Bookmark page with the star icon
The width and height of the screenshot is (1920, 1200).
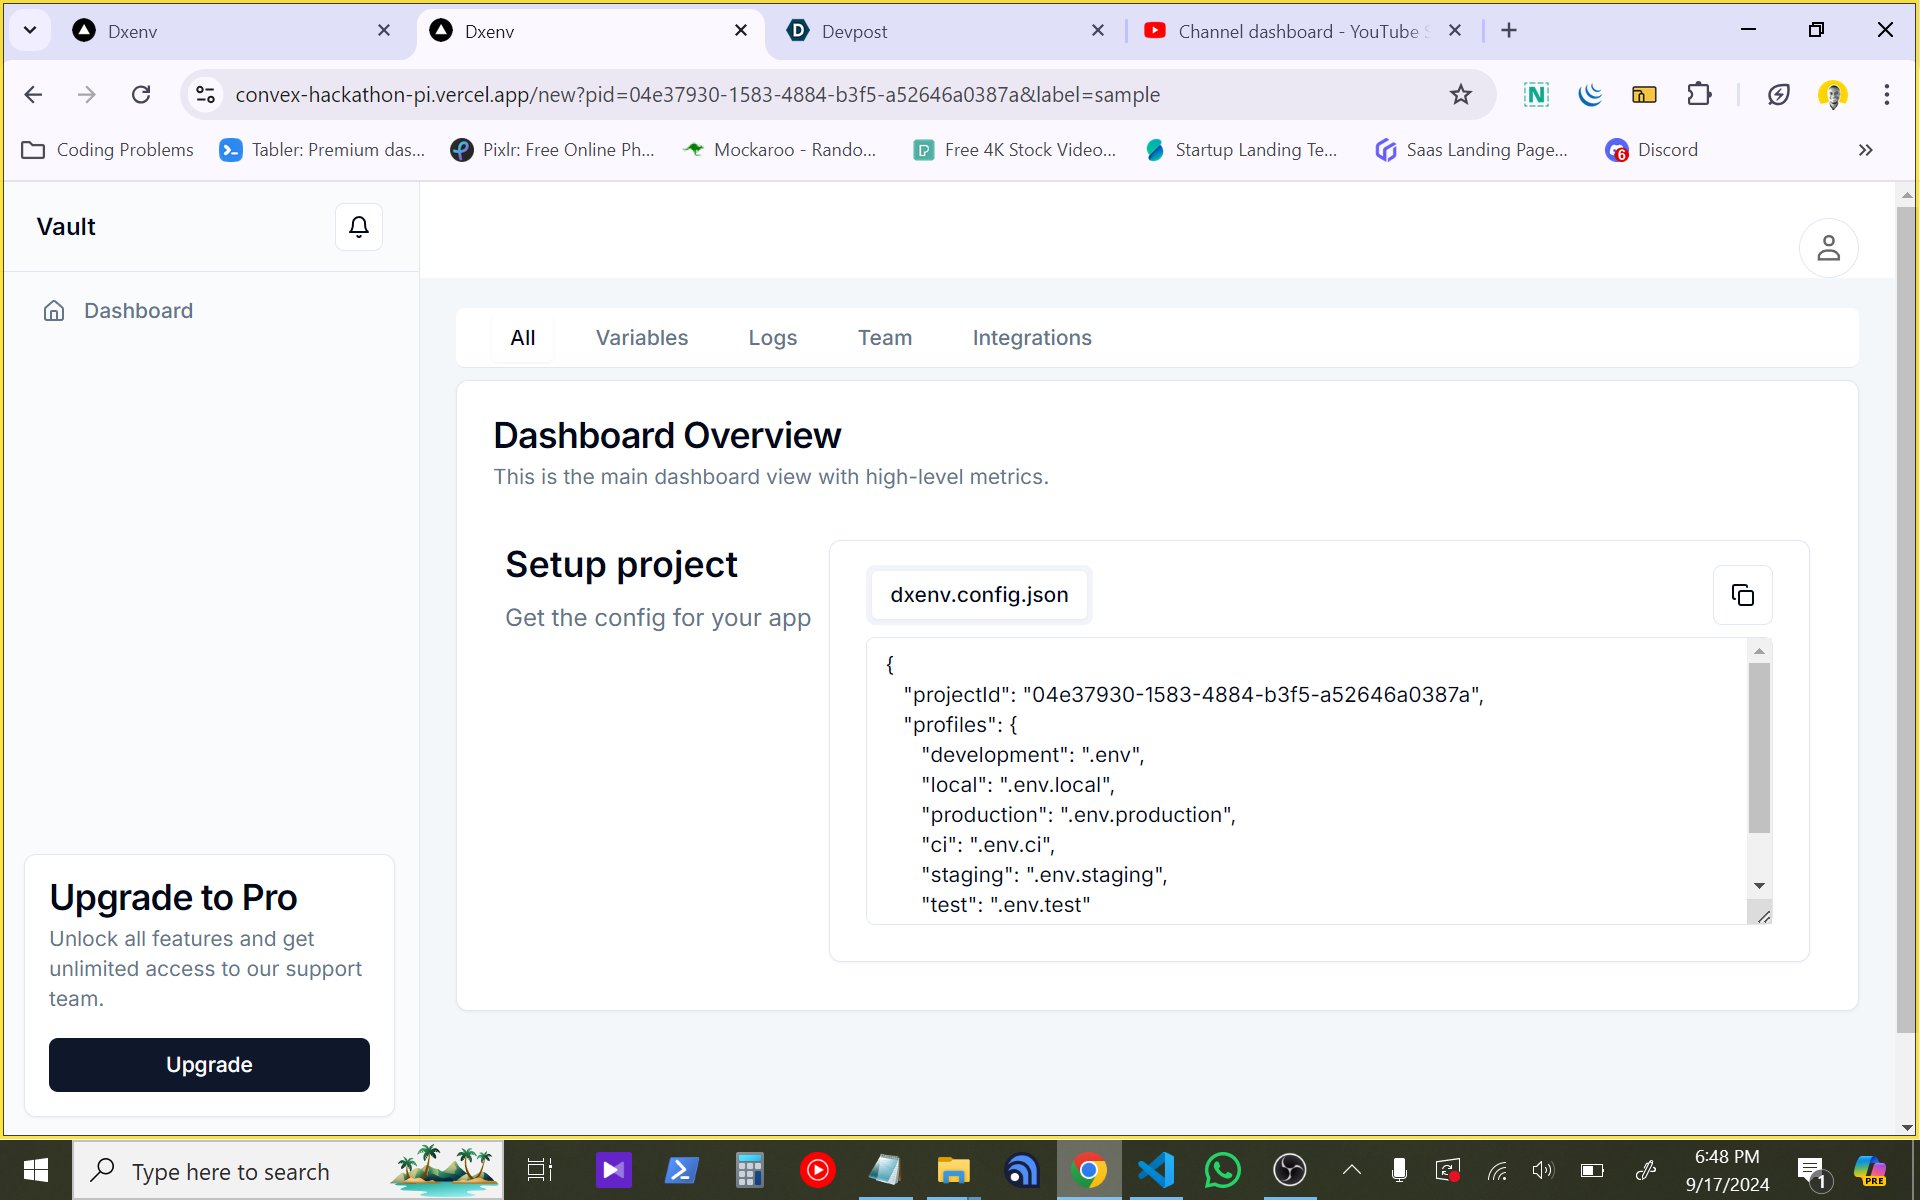(1460, 95)
